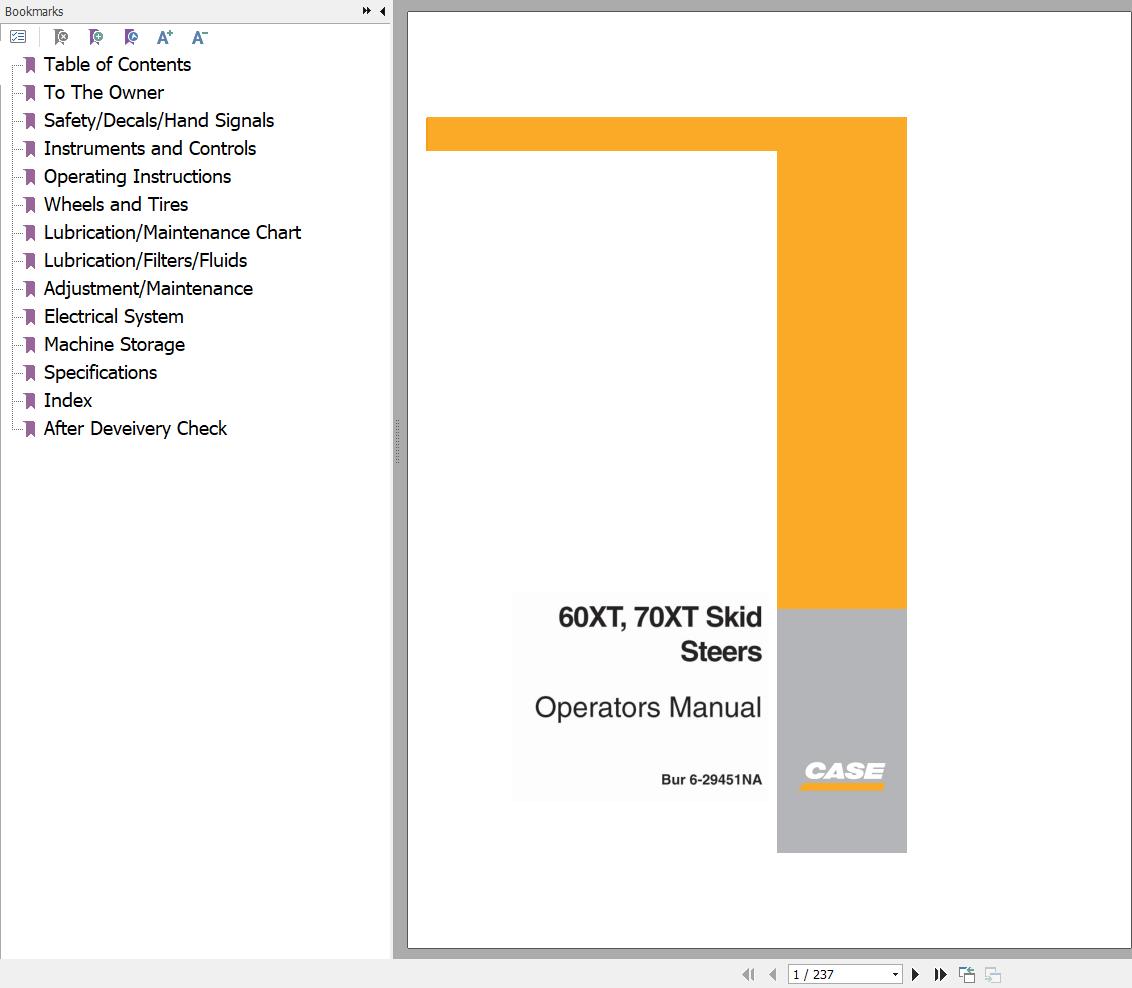Click the previous view icon
This screenshot has height=988, width=1132.
[x=967, y=974]
